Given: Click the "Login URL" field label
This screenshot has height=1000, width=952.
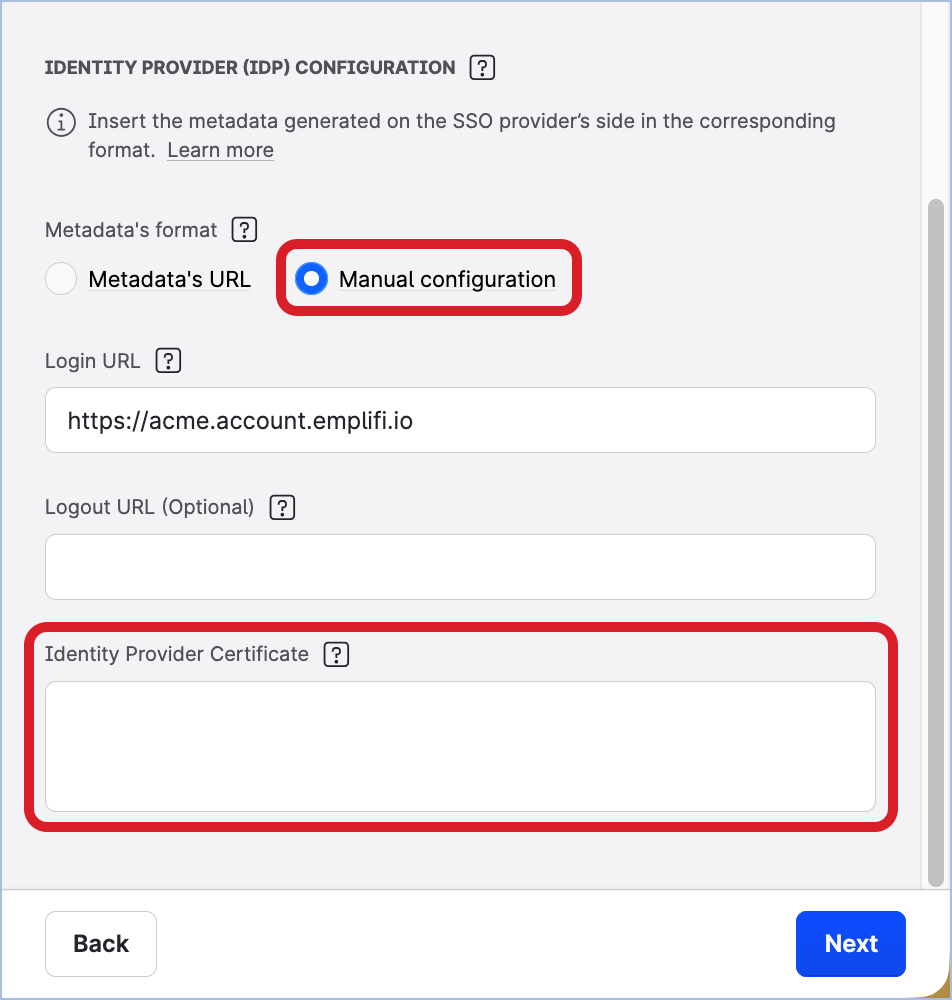Looking at the screenshot, I should click(93, 361).
